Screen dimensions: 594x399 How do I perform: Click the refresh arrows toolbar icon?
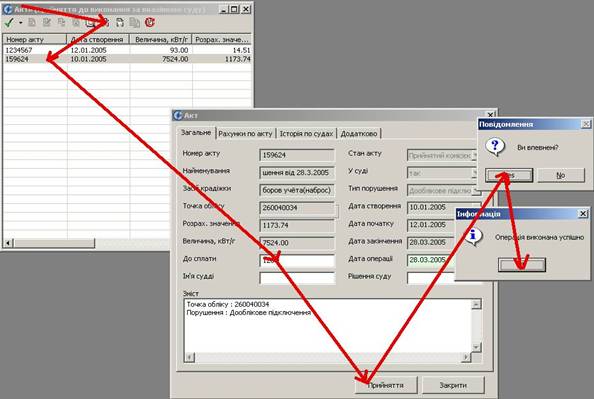click(120, 23)
